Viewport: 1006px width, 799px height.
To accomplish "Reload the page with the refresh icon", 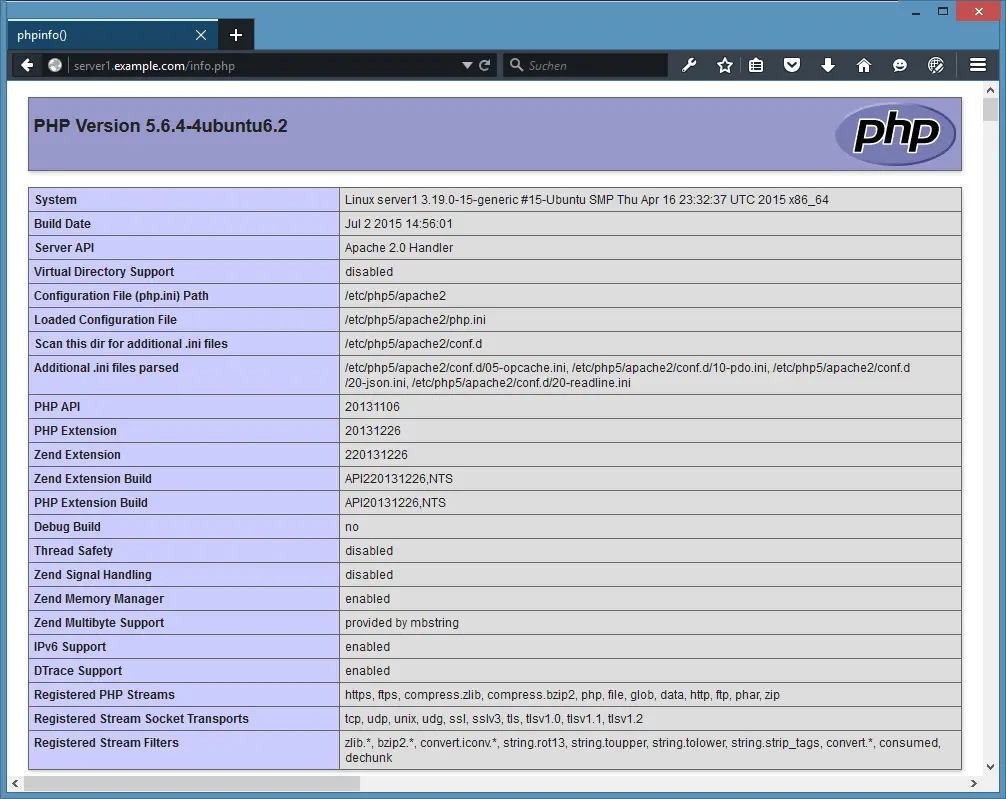I will 485,65.
